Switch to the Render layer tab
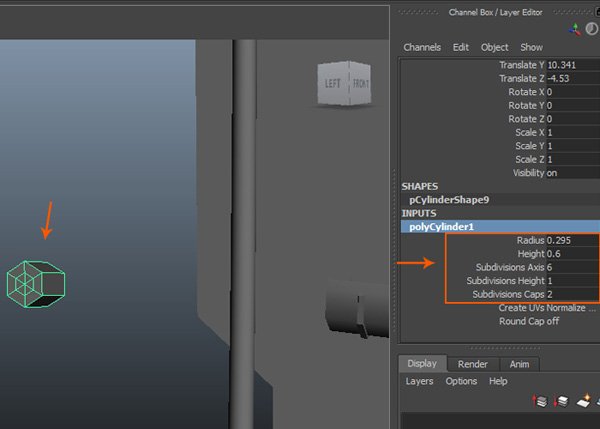This screenshot has width=600, height=429. (473, 364)
